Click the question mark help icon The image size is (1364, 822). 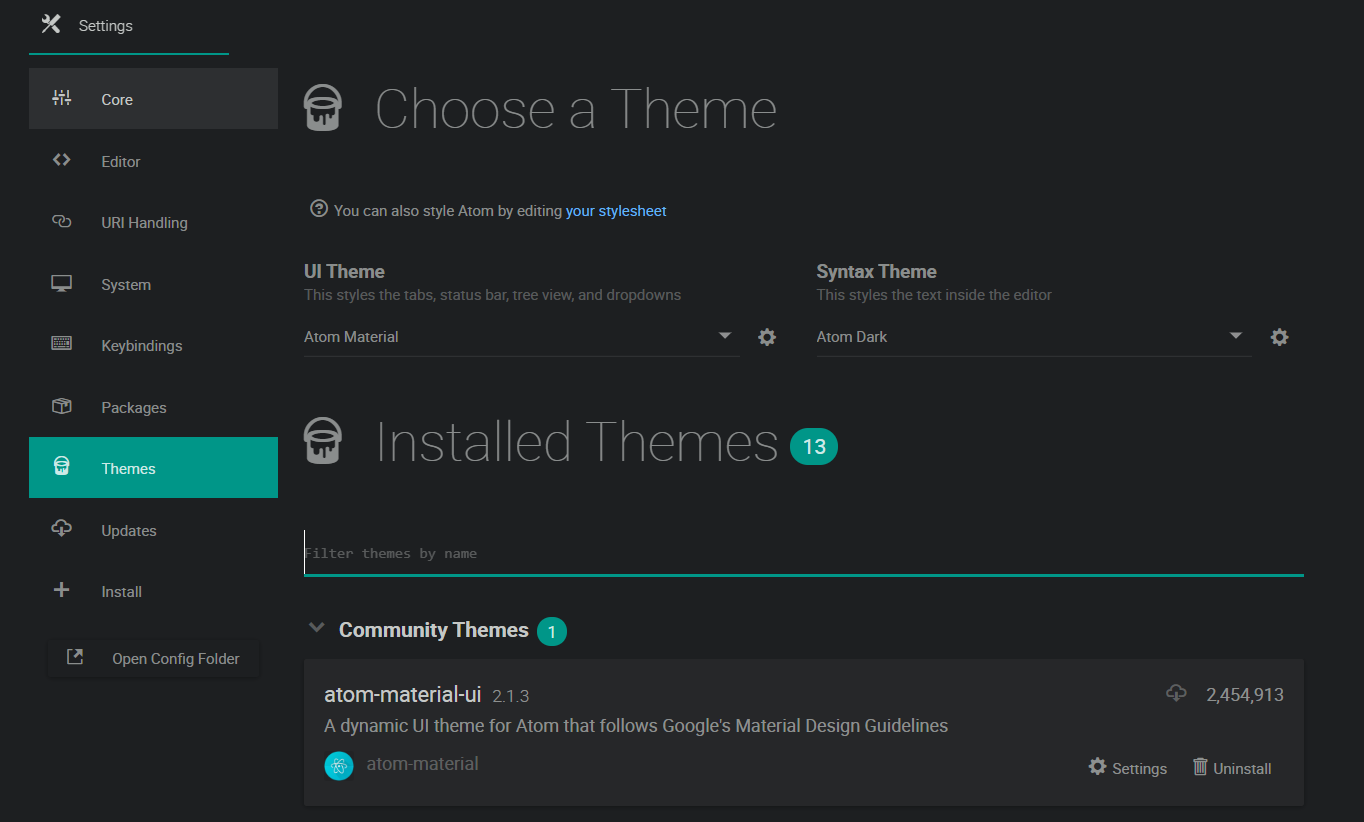(319, 209)
